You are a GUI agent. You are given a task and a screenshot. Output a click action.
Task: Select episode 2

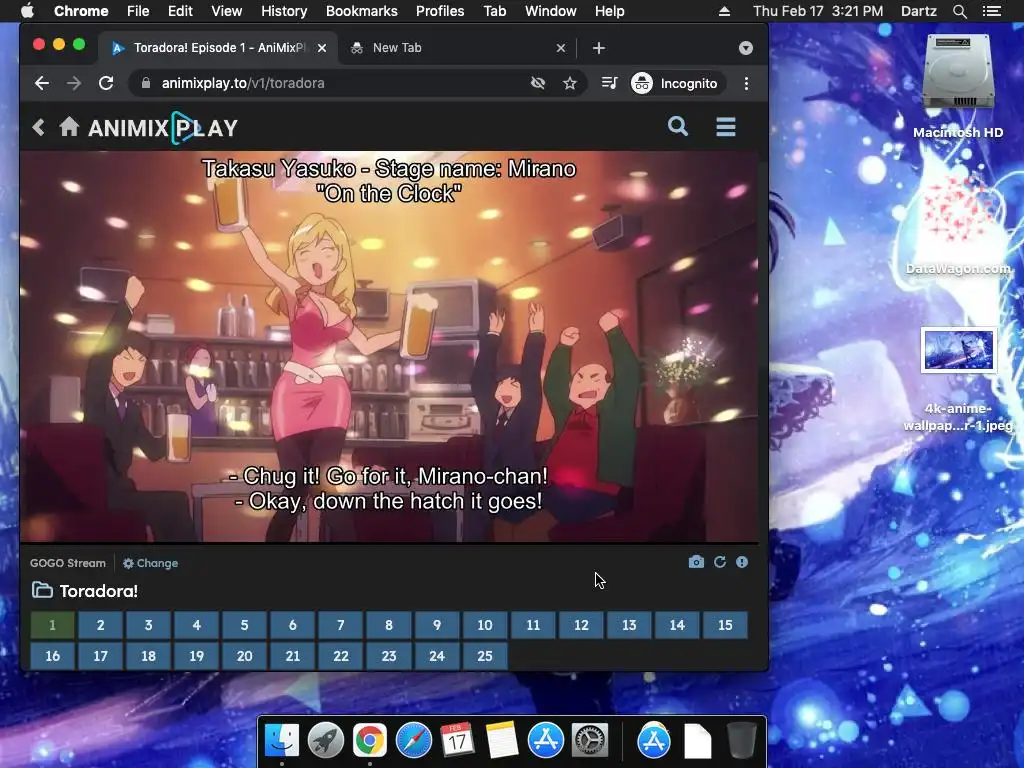point(101,625)
